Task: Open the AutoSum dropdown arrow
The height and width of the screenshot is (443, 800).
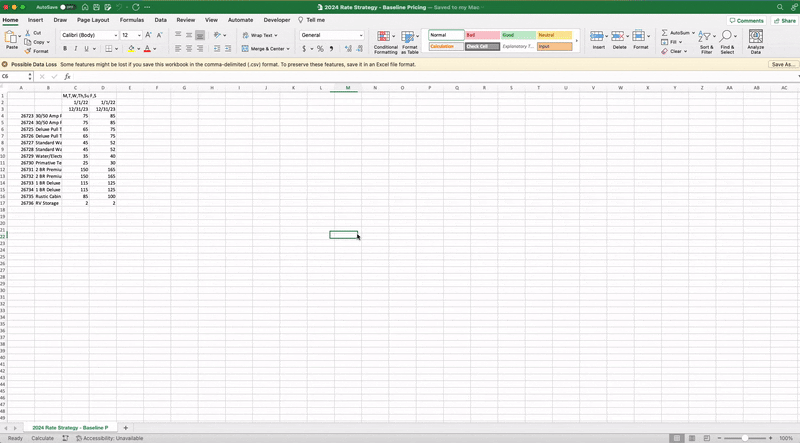Action: point(694,32)
